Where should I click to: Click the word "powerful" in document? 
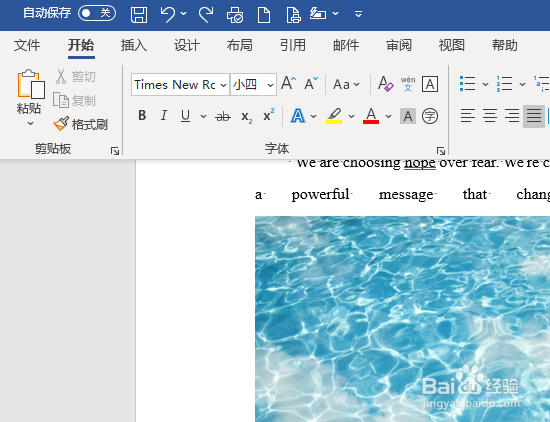click(321, 195)
